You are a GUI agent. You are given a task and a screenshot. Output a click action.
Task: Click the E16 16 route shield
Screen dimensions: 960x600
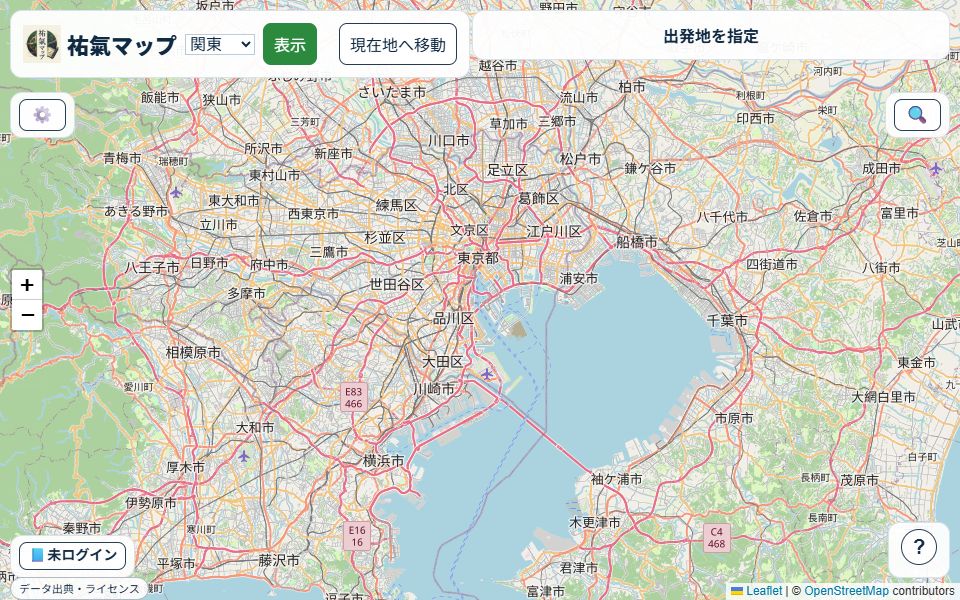point(357,536)
